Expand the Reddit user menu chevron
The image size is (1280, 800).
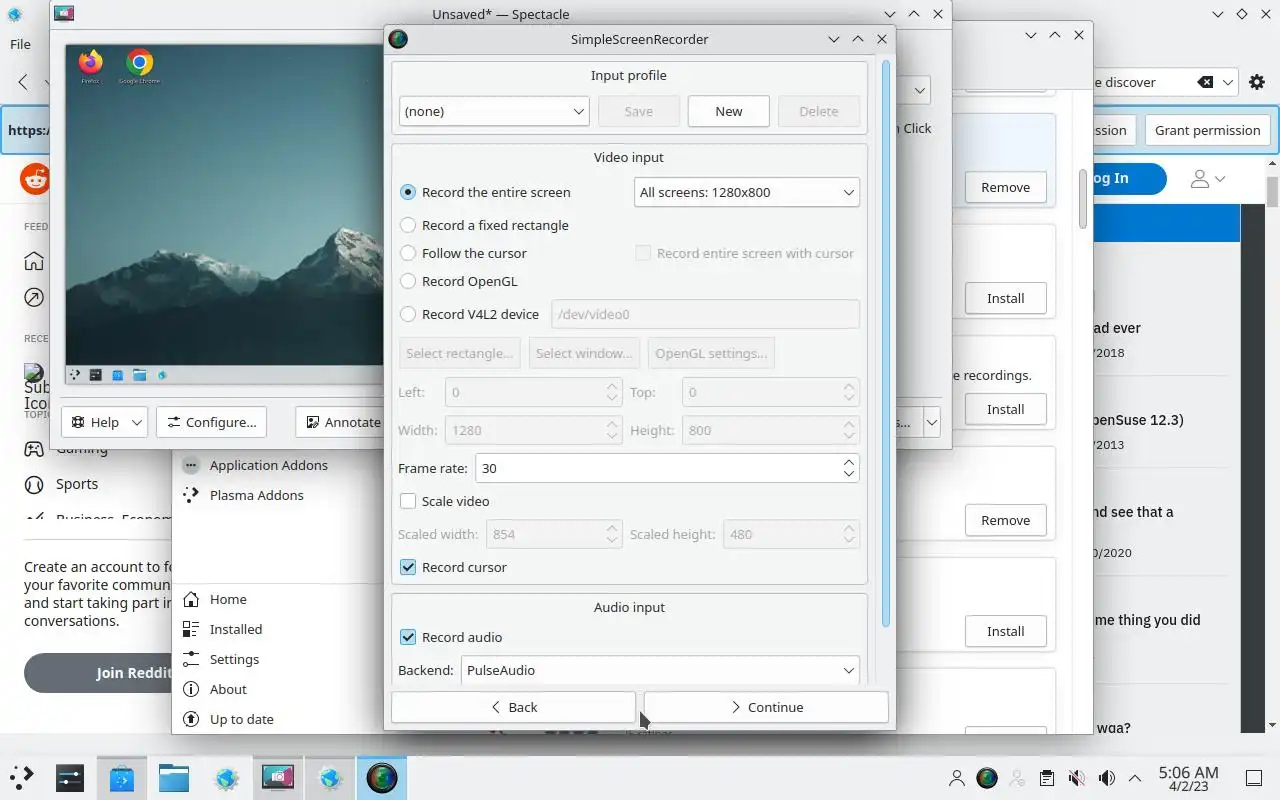click(x=1219, y=179)
